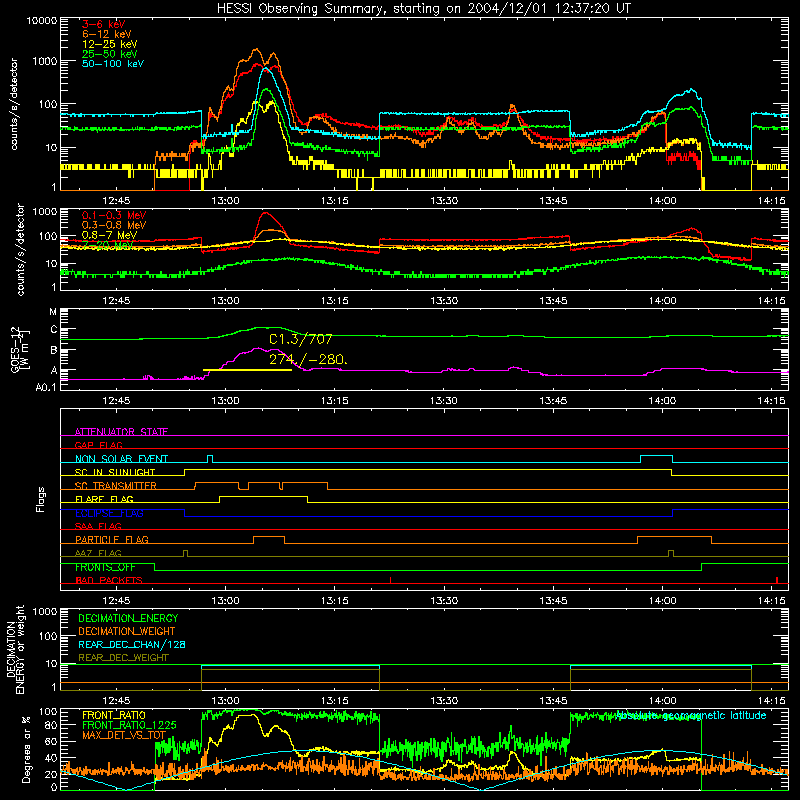Click the 7-20 MeV legend entry
This screenshot has width=800, height=800.
point(108,245)
